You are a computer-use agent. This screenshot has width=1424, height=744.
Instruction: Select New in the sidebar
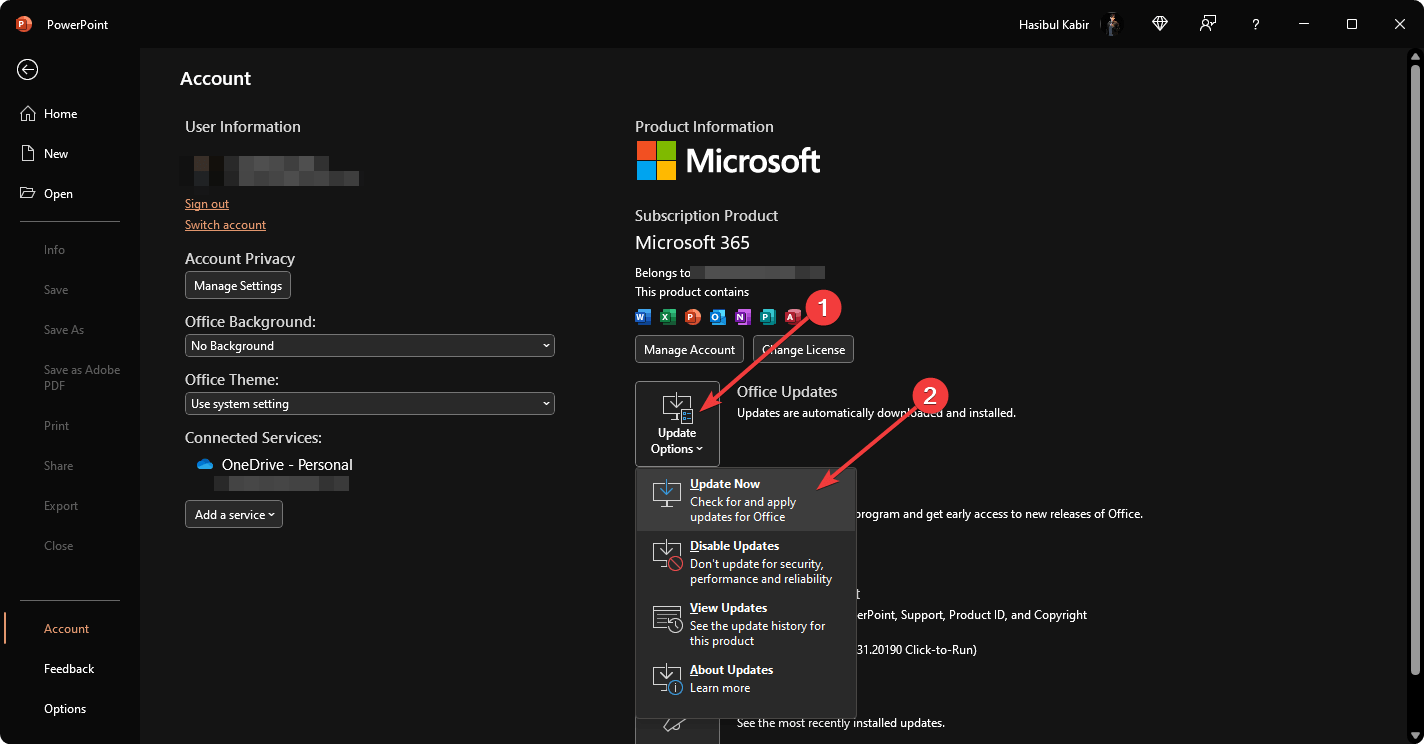click(56, 154)
